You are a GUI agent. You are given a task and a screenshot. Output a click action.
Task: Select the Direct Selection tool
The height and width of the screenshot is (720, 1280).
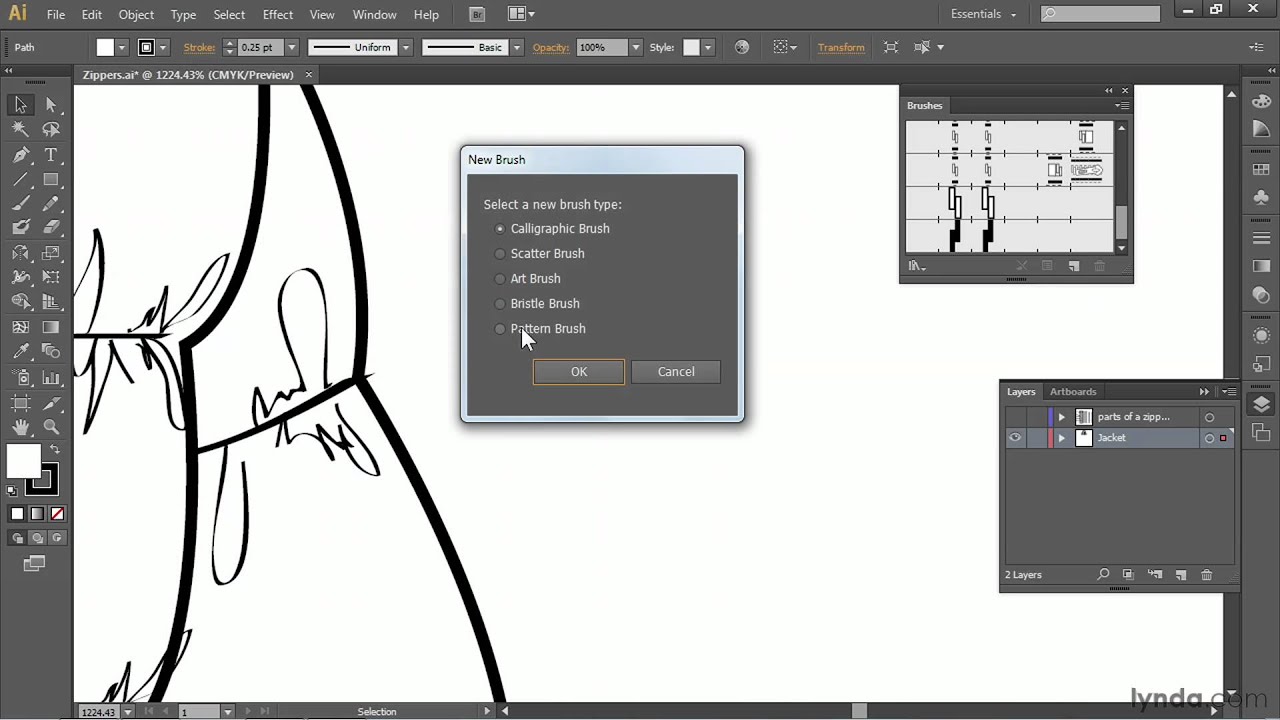pos(50,104)
